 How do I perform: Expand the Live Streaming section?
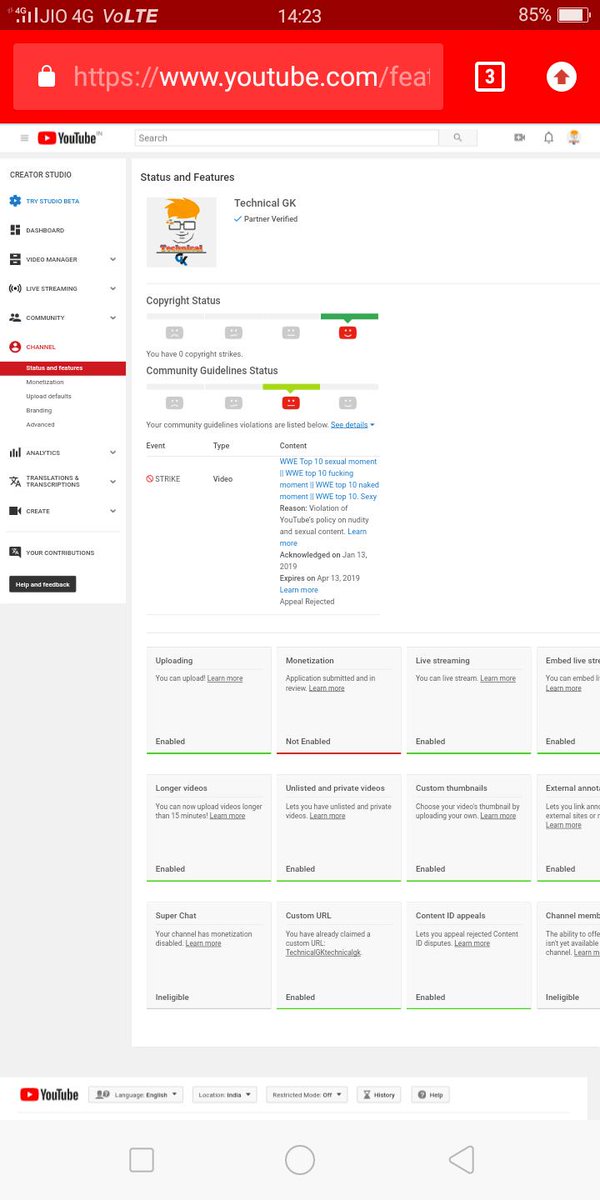pos(112,288)
